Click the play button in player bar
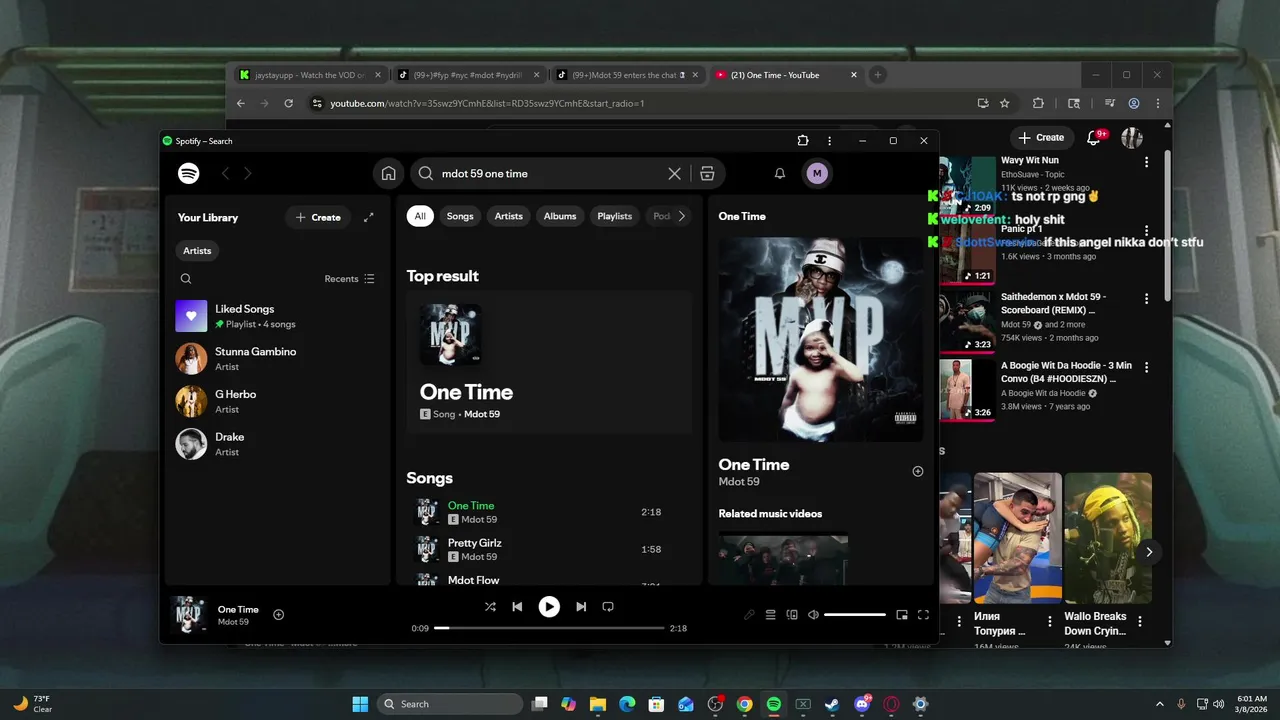 (x=549, y=607)
